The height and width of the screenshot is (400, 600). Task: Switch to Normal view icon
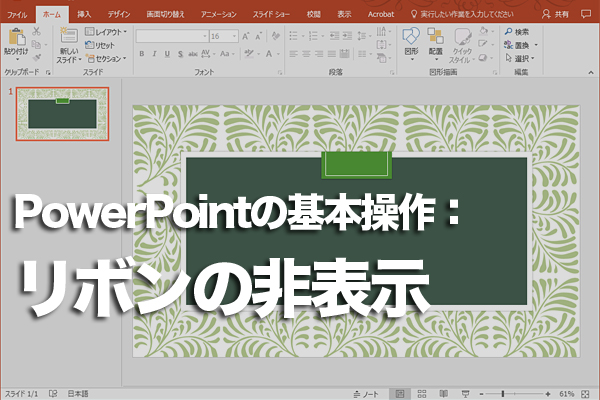399,394
